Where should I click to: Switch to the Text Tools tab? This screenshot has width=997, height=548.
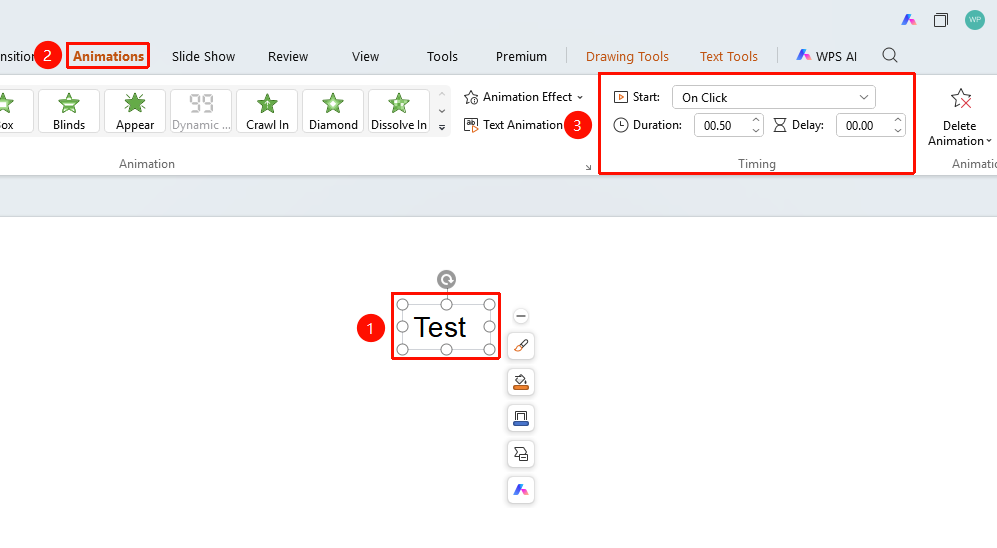729,57
